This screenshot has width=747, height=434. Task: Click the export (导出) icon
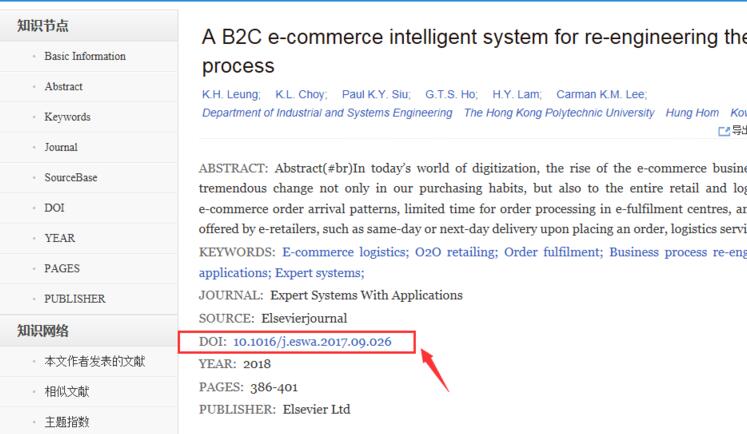725,131
